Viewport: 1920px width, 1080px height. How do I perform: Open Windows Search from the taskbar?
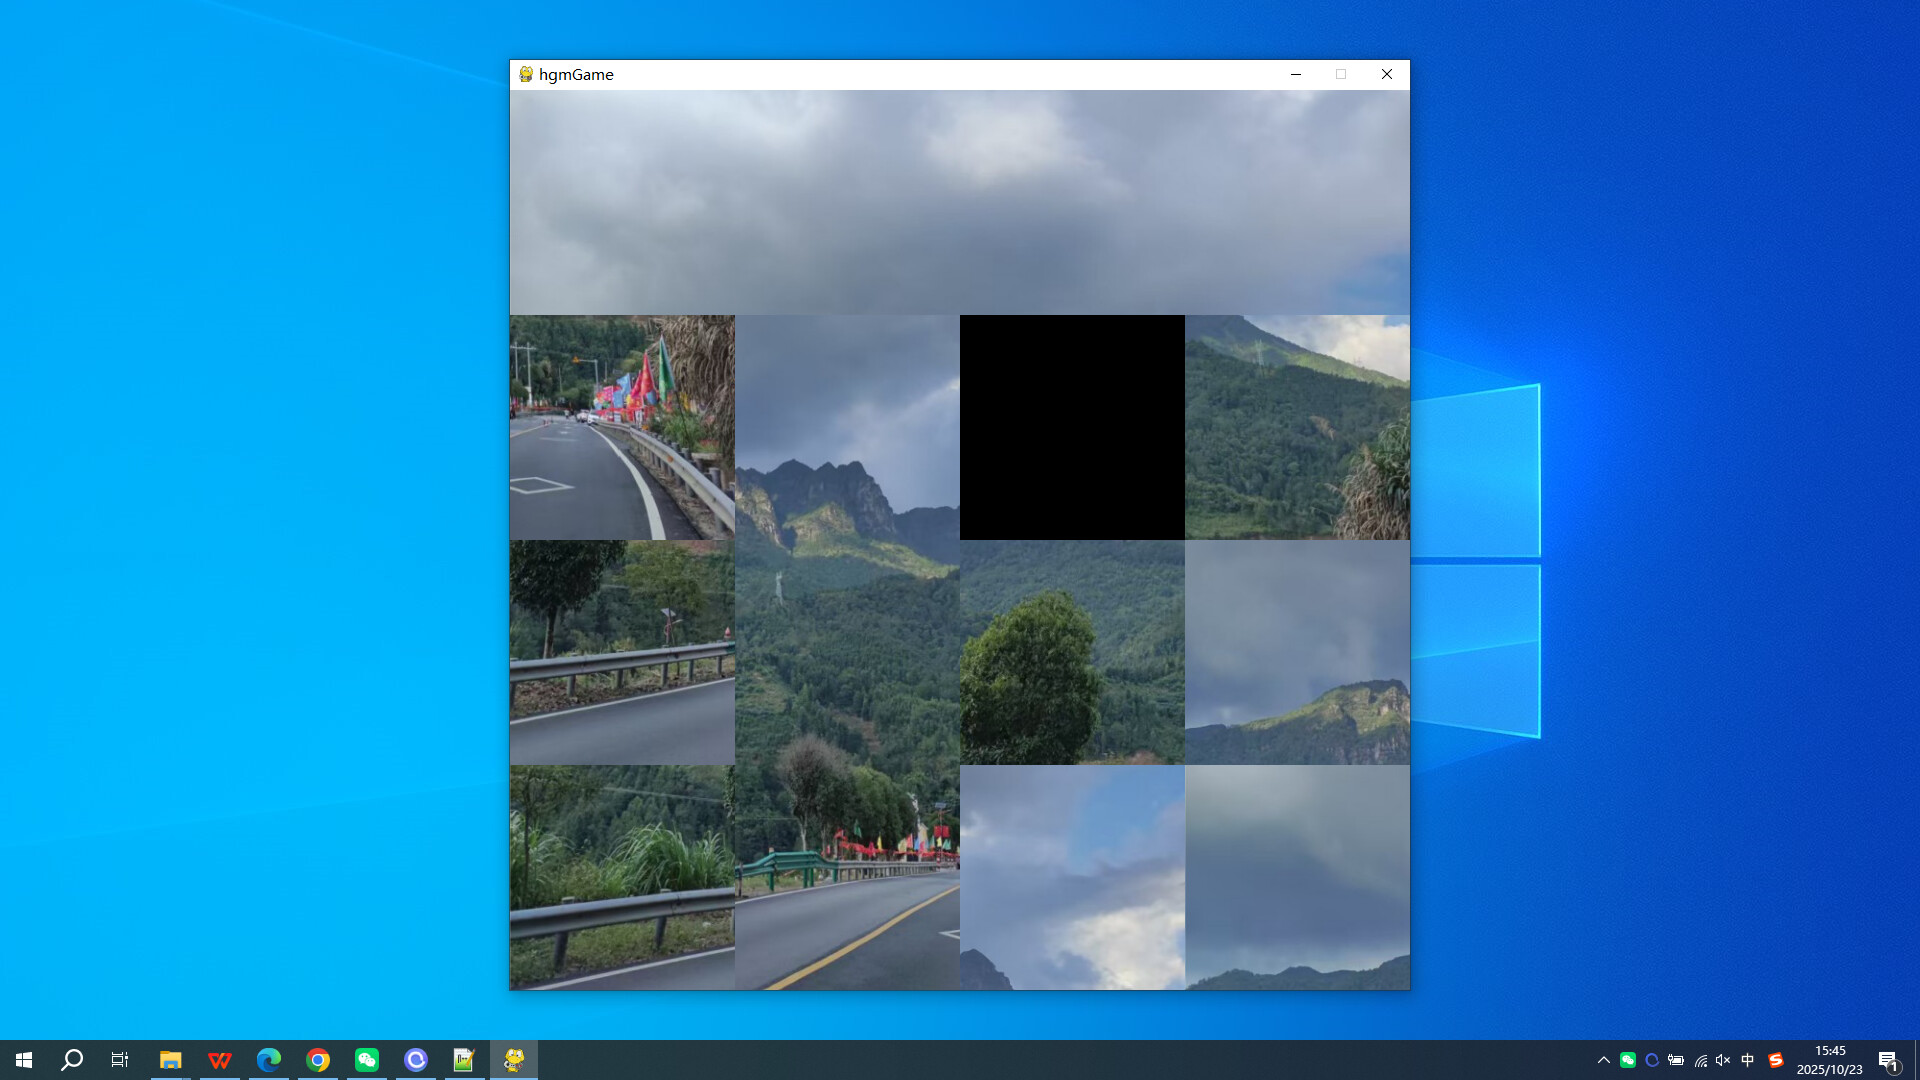(70, 1059)
